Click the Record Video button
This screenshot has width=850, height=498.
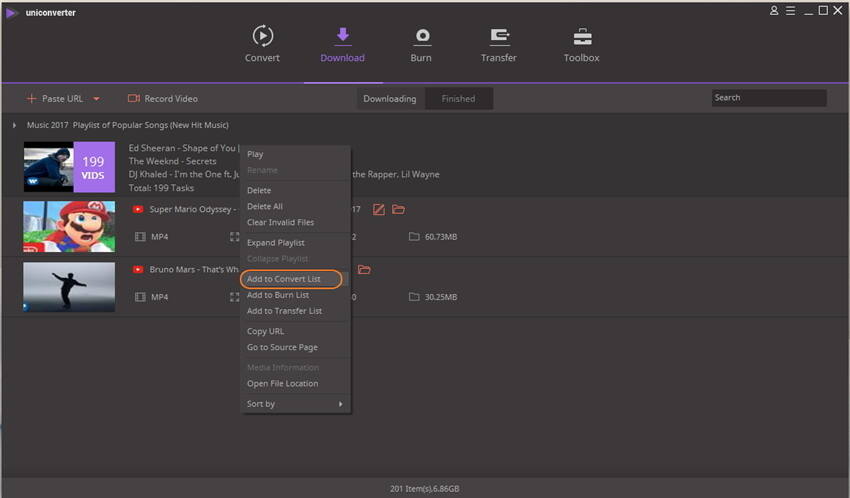pyautogui.click(x=163, y=99)
